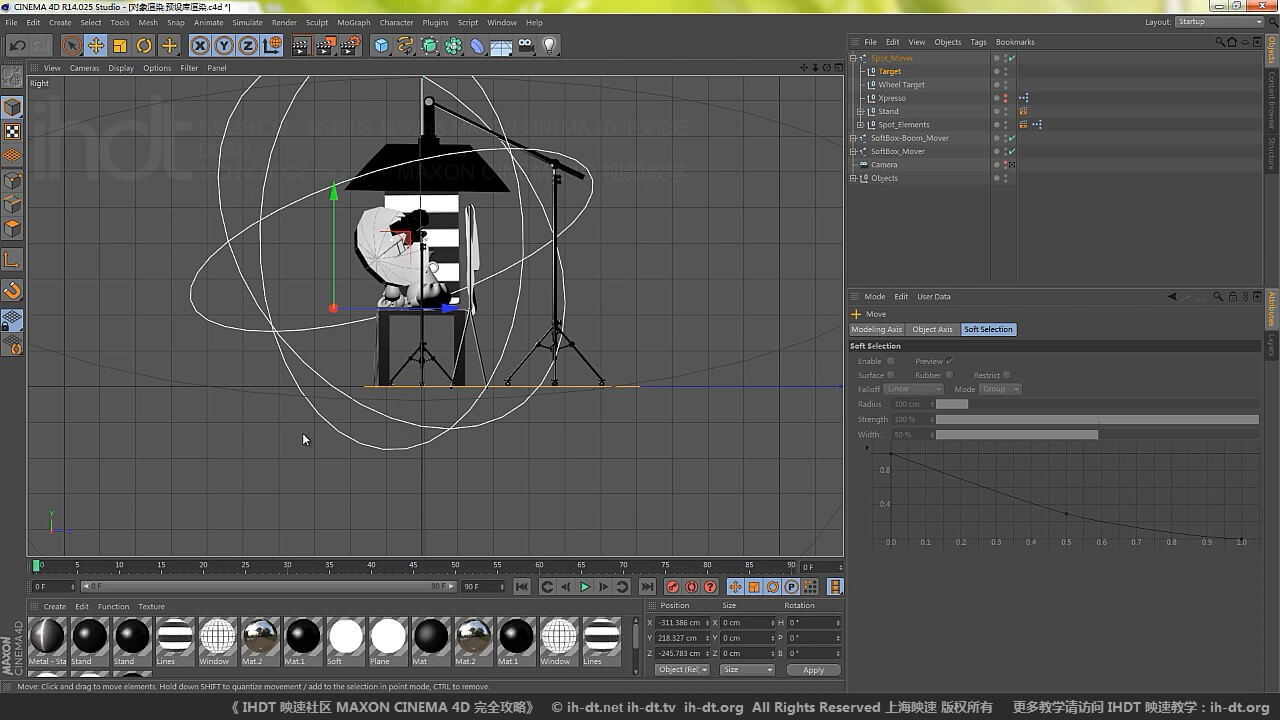Click the Record Active Objects keyframe button
The width and height of the screenshot is (1280, 720).
[672, 587]
